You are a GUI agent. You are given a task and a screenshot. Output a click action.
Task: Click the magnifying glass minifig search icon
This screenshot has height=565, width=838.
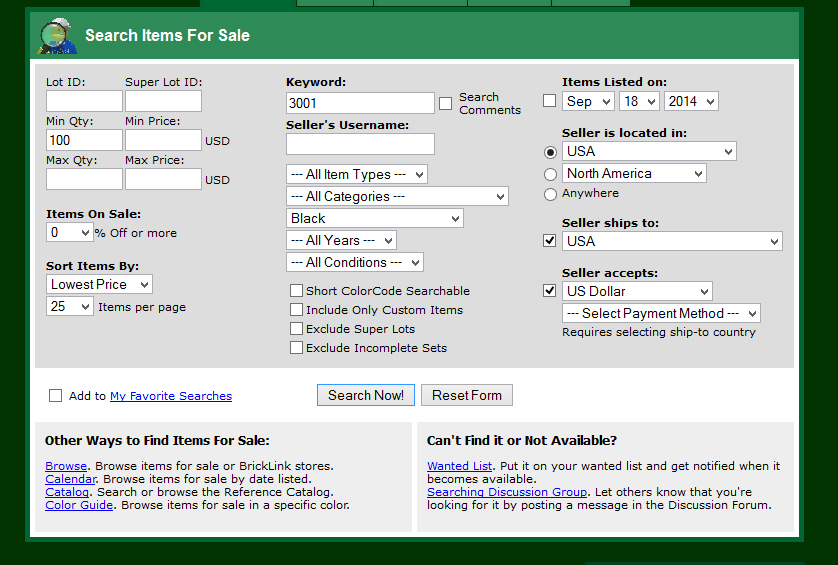tap(57, 36)
